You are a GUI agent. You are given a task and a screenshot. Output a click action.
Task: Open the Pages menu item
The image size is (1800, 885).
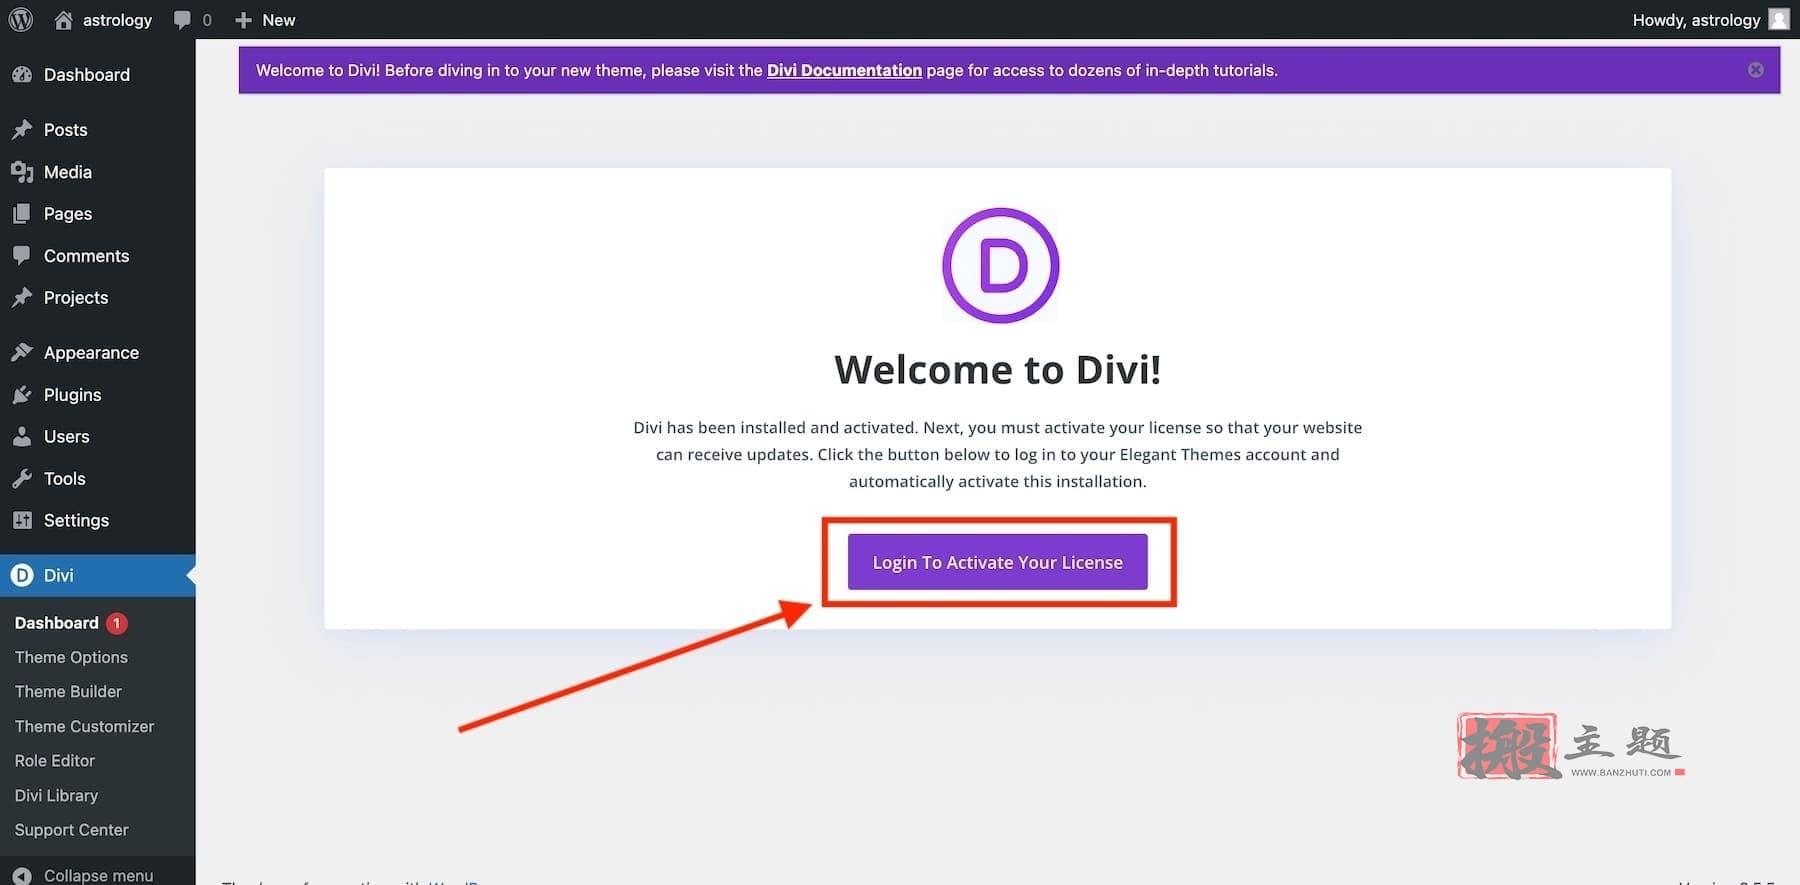(68, 214)
